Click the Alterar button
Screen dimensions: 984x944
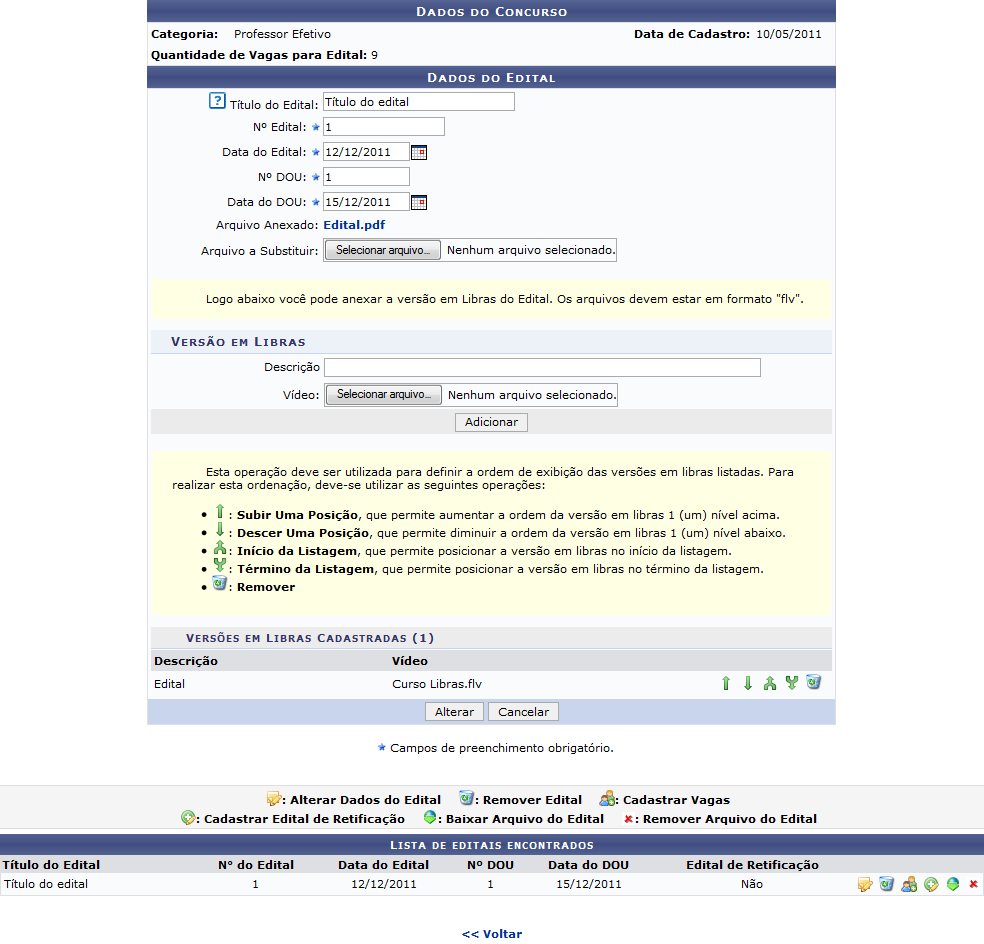tap(454, 712)
